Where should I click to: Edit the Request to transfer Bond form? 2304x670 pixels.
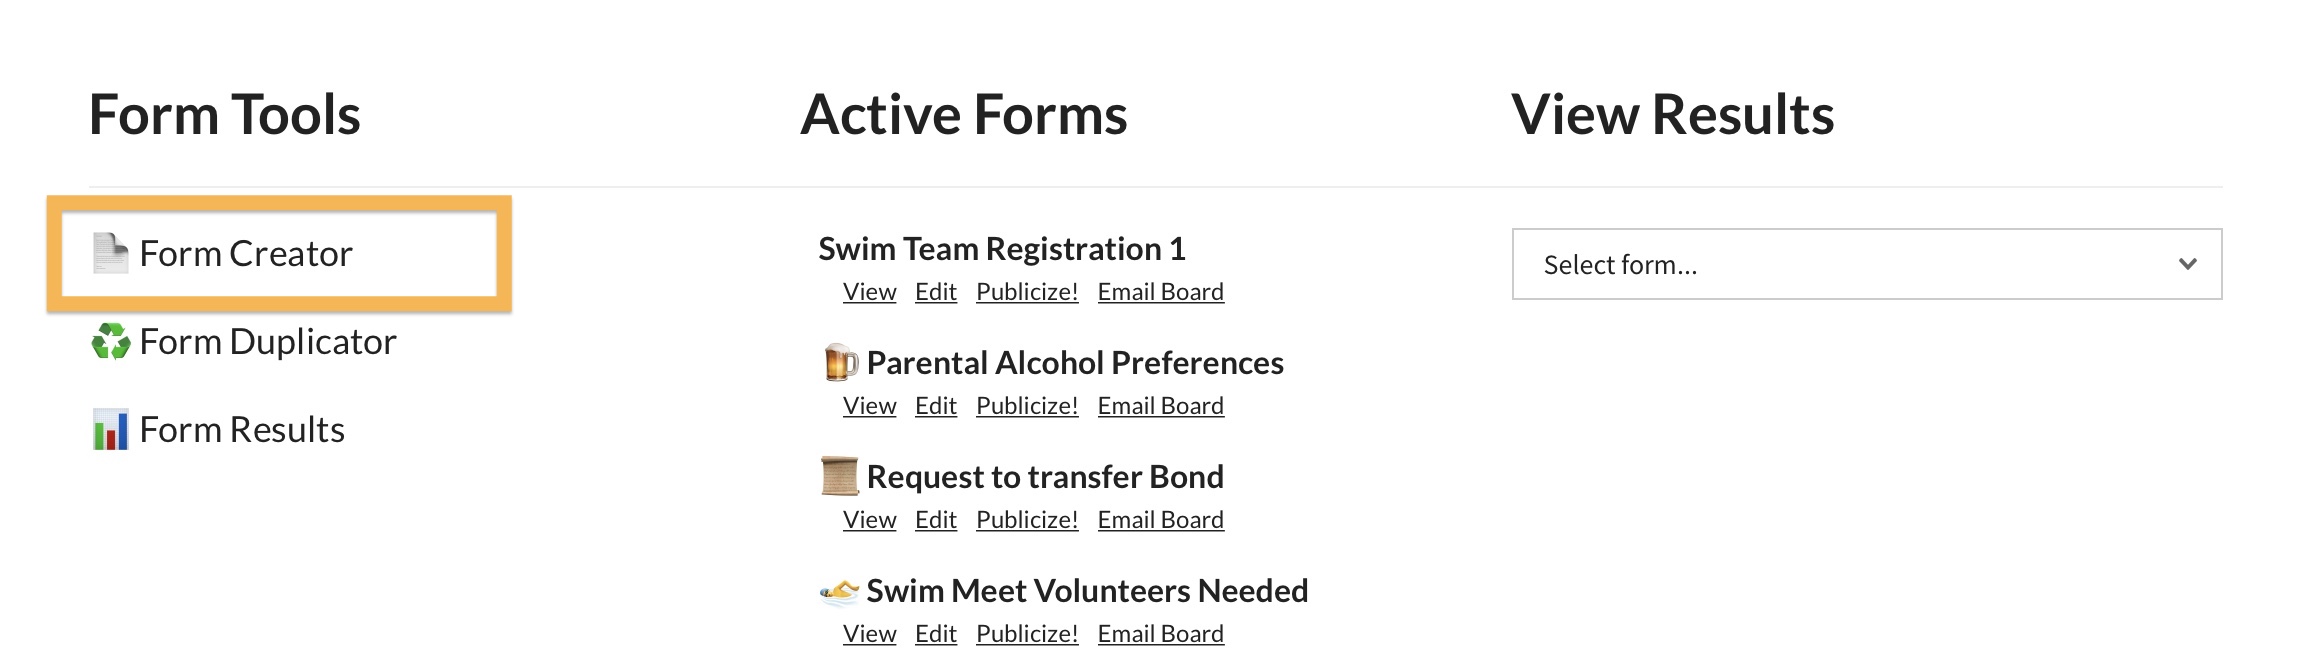tap(935, 520)
